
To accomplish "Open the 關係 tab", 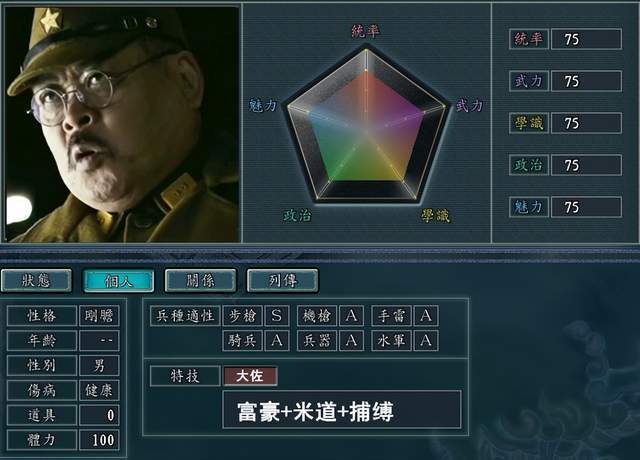I will [200, 280].
